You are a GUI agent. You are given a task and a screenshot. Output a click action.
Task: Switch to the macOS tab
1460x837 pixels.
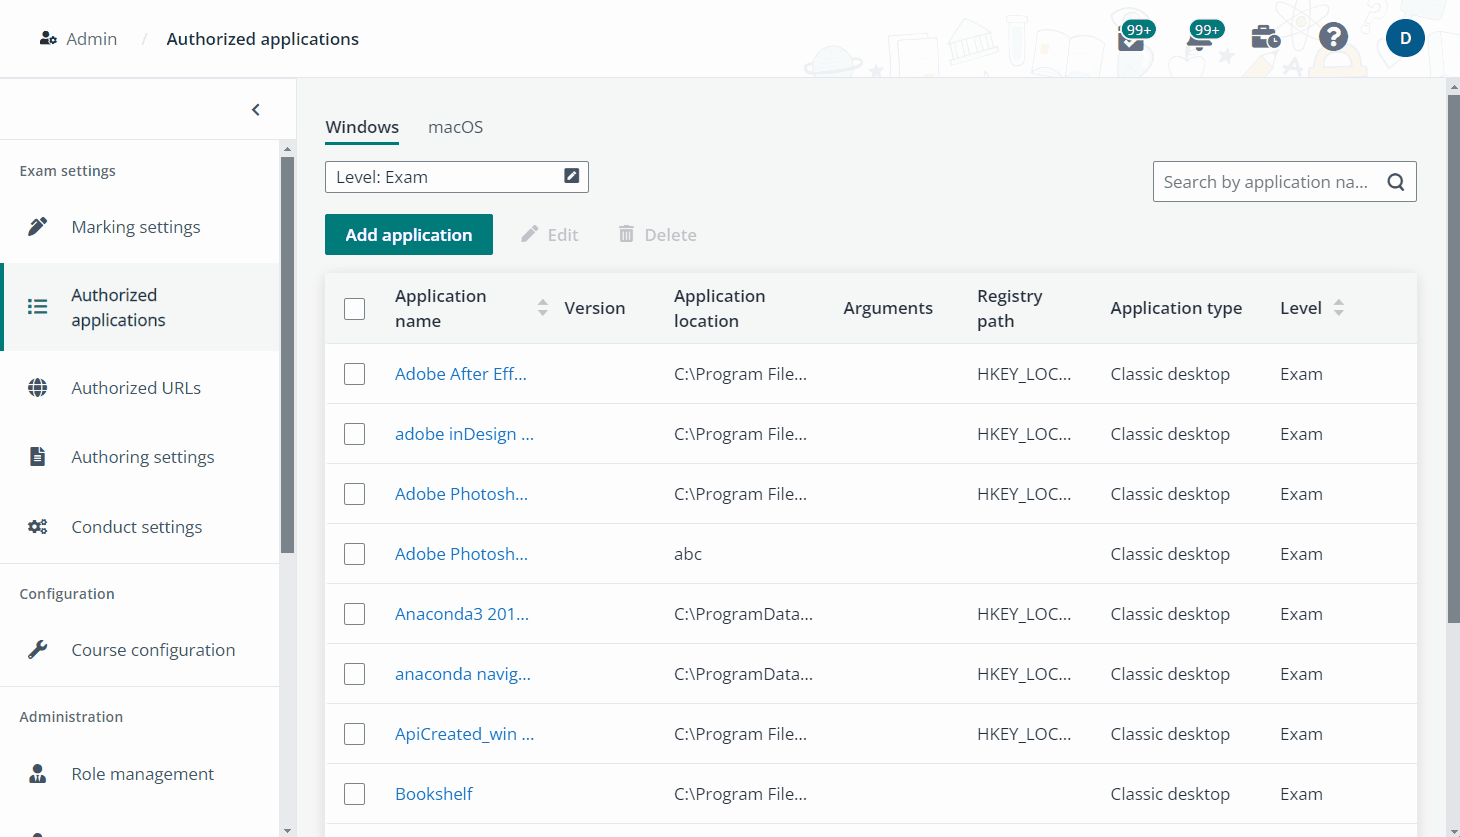point(456,127)
